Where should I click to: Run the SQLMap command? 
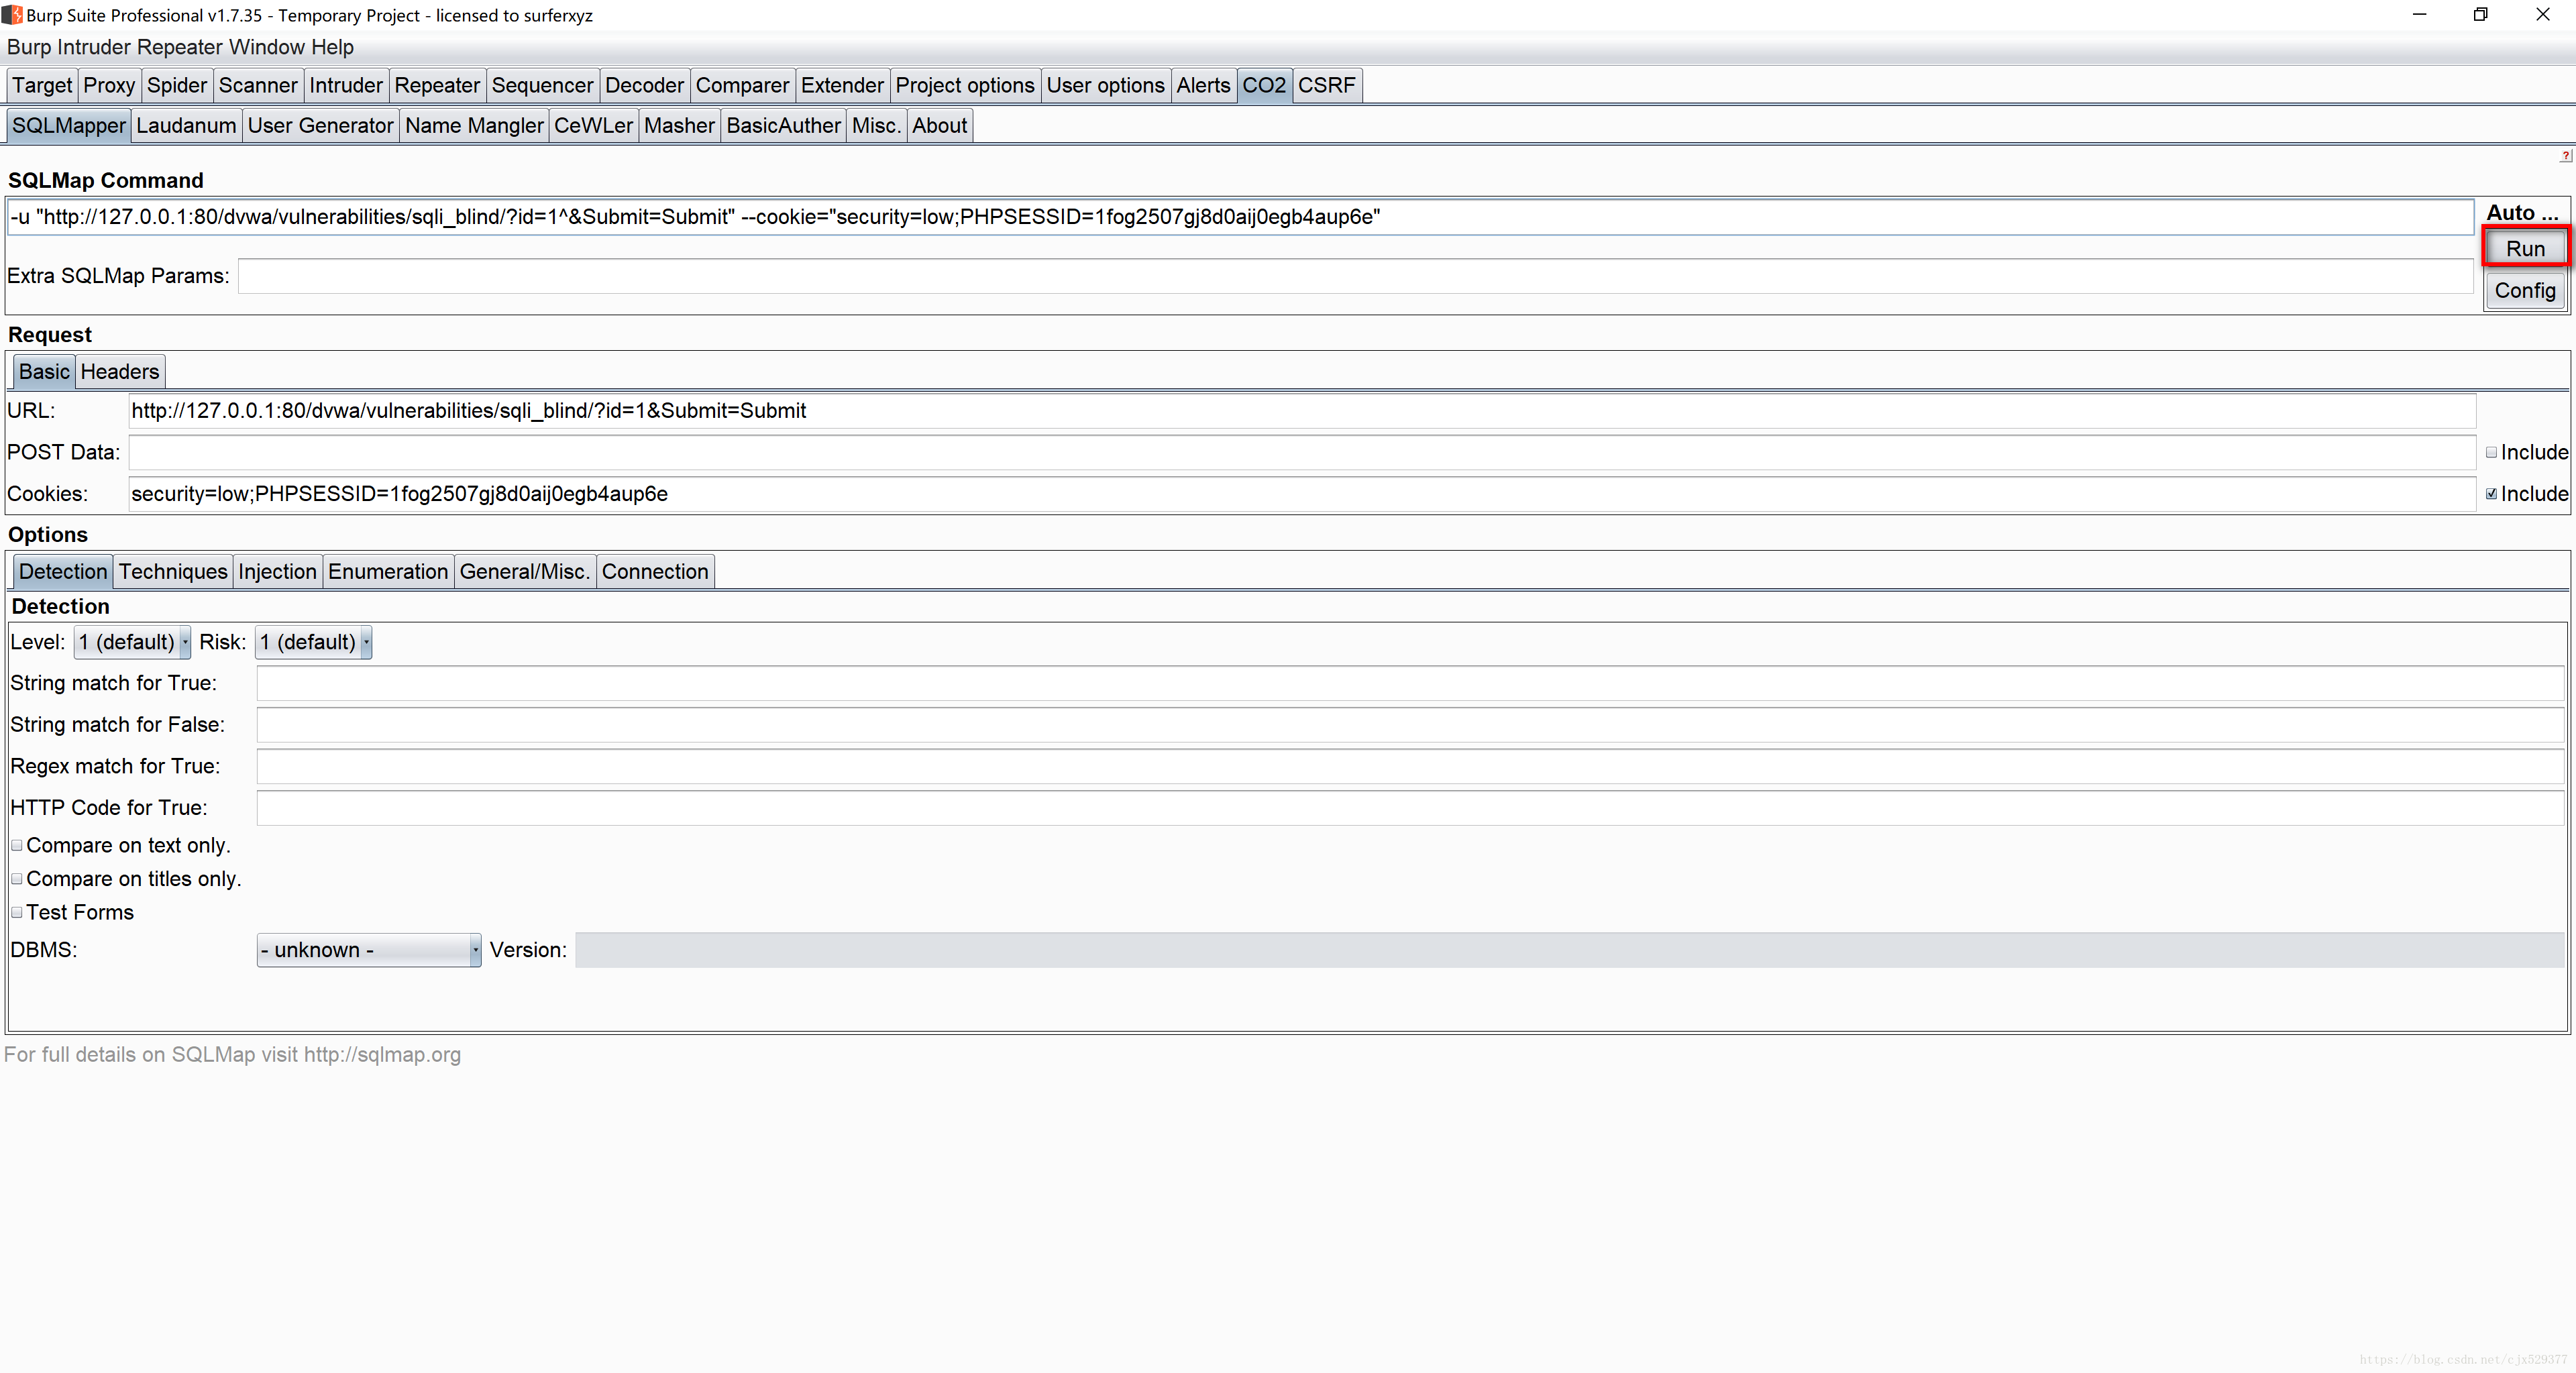pos(2525,249)
